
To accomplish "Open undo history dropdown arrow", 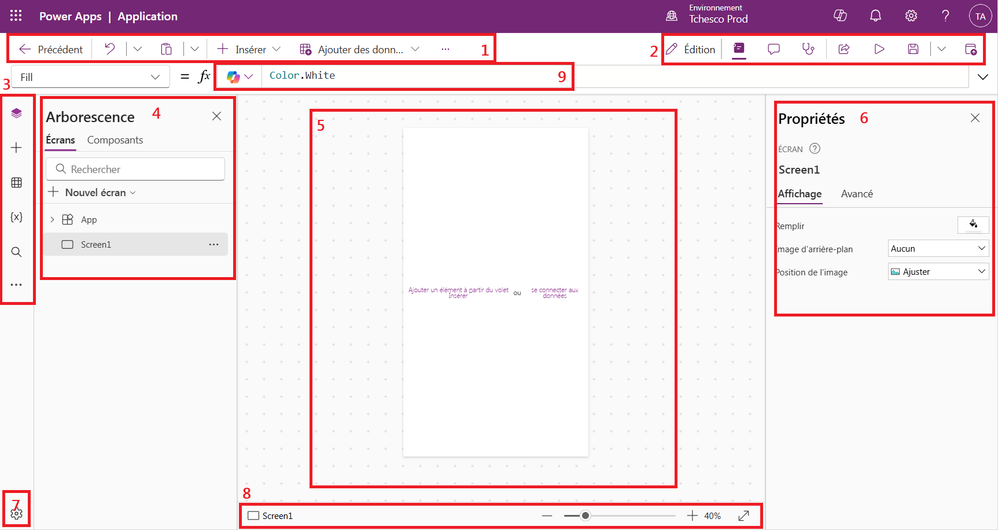I will [x=137, y=49].
